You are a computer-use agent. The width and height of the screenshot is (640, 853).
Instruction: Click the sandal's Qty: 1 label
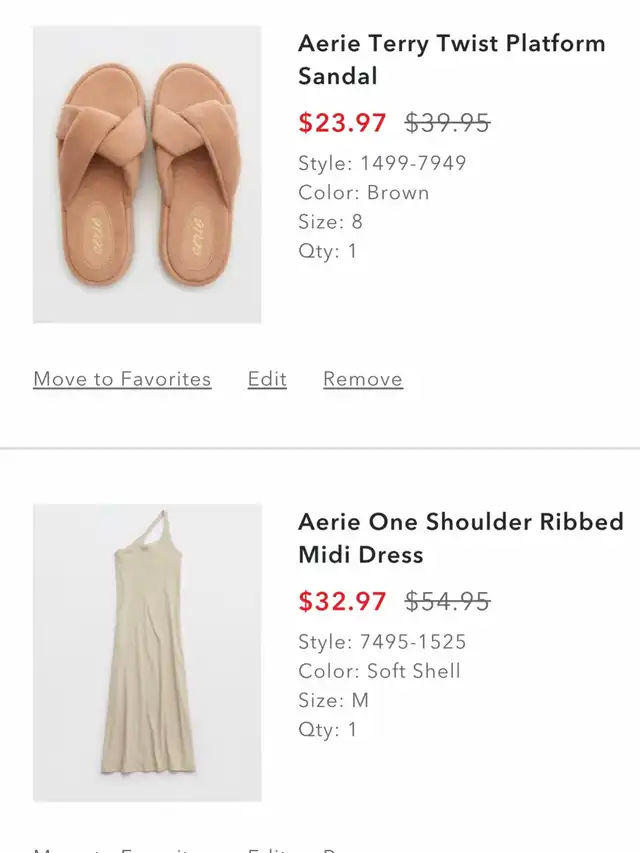click(x=327, y=251)
